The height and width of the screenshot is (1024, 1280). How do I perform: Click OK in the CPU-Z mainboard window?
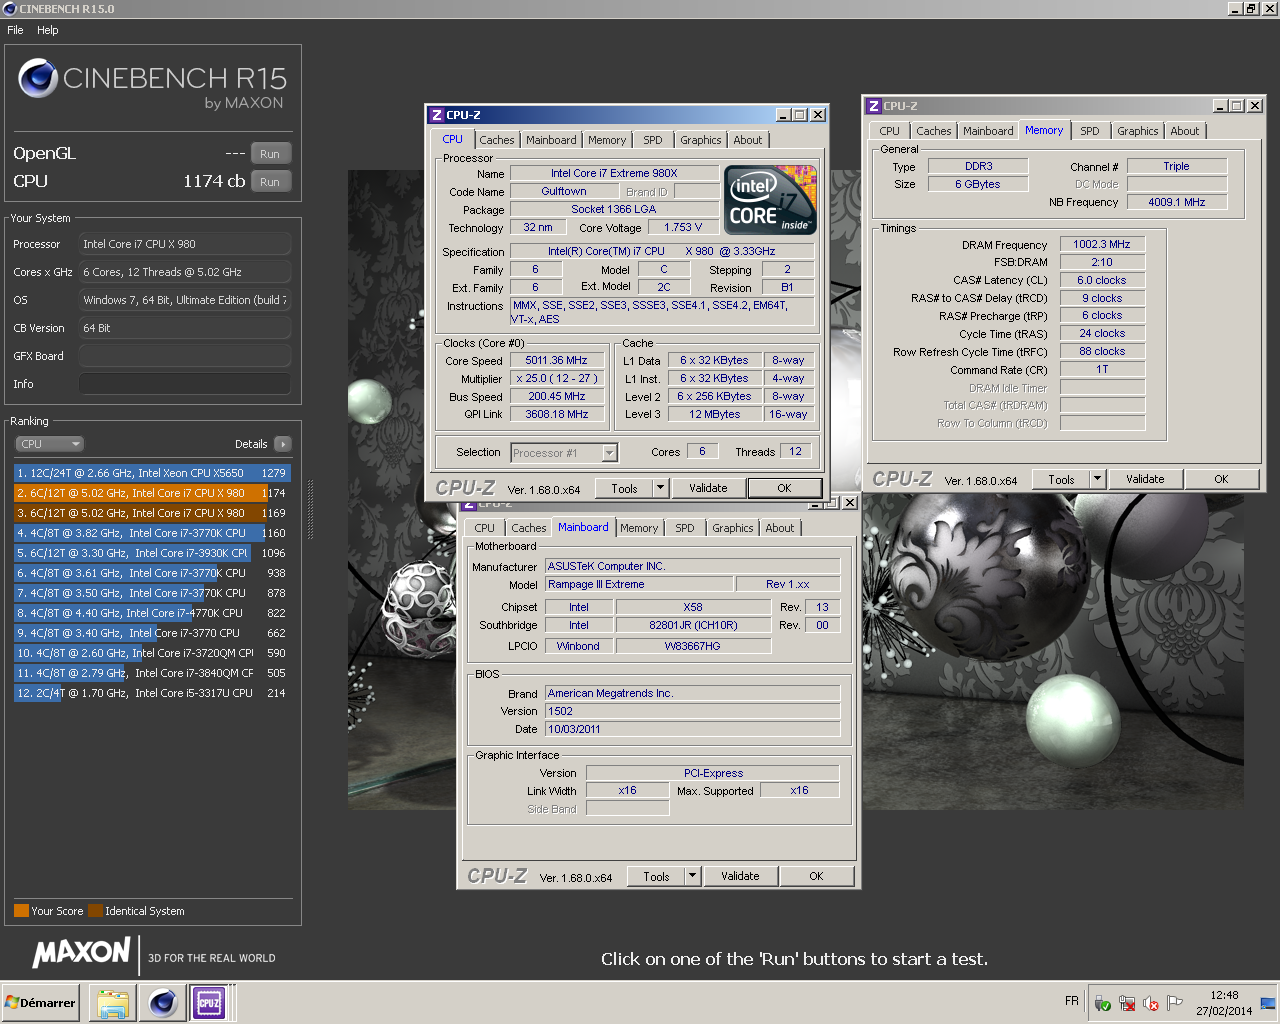click(x=816, y=877)
